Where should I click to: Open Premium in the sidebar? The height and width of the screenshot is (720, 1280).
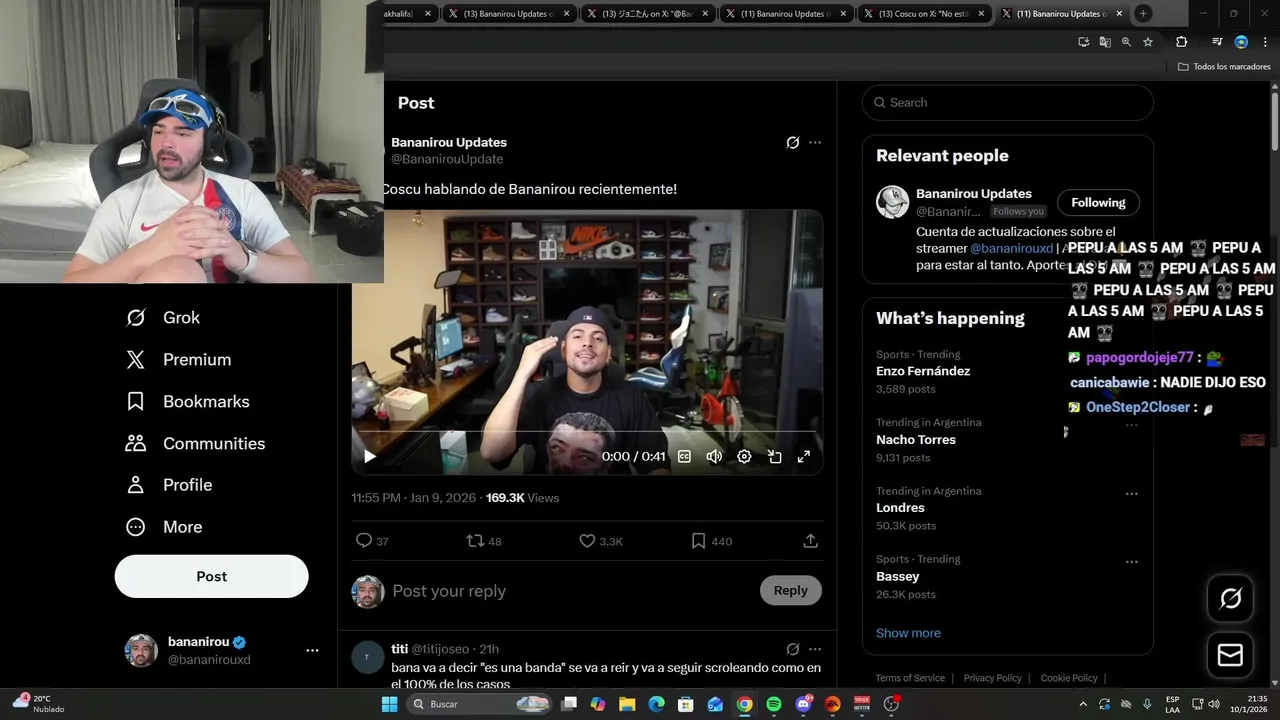click(178, 360)
